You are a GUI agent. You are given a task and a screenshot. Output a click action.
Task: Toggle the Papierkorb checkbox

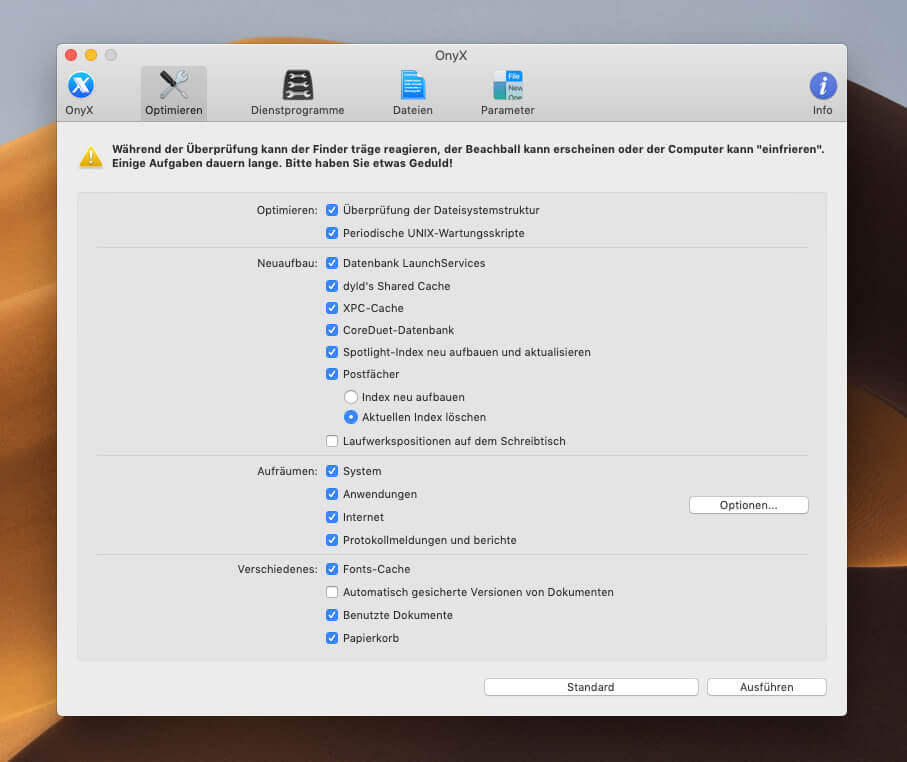(x=332, y=638)
